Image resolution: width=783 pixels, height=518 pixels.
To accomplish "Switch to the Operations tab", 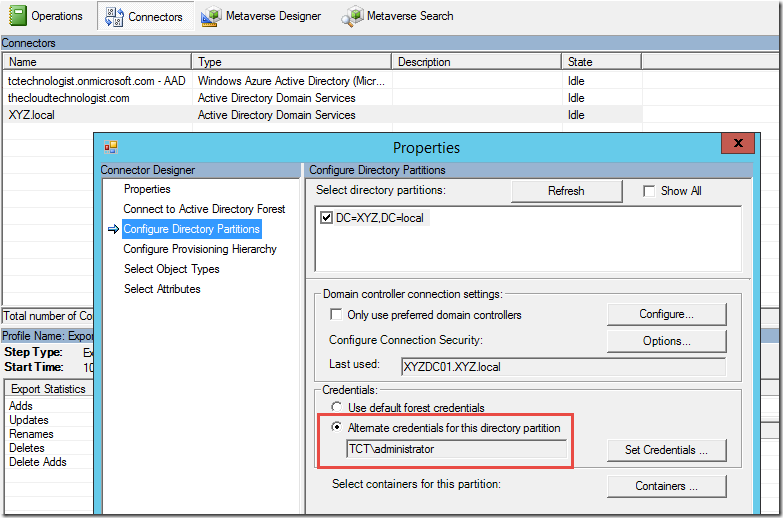I will click(x=46, y=15).
